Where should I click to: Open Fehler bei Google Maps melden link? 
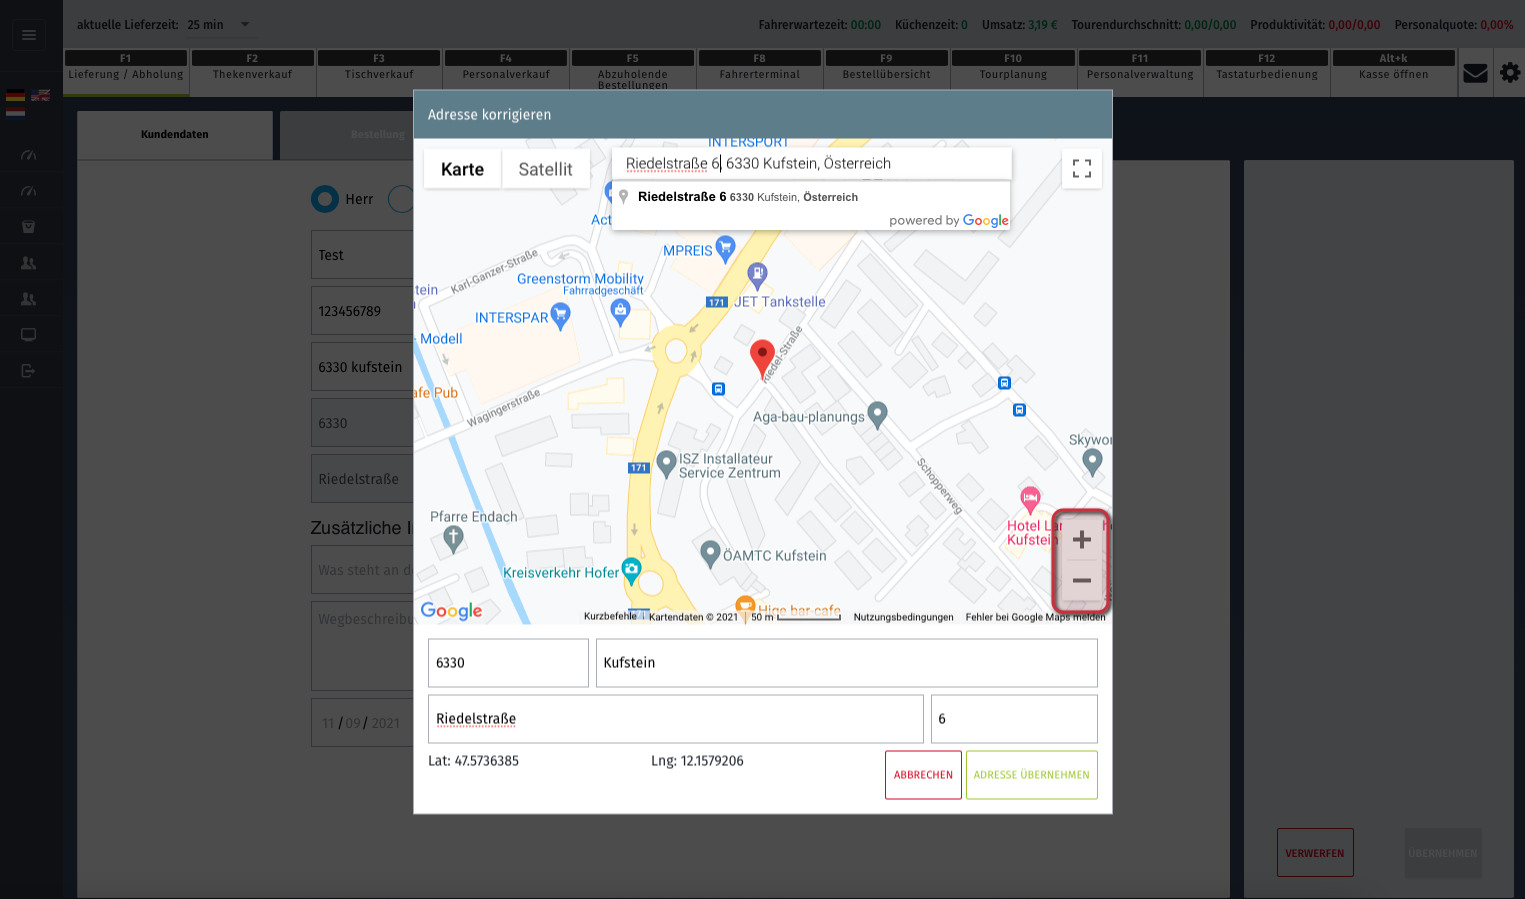coord(1035,617)
